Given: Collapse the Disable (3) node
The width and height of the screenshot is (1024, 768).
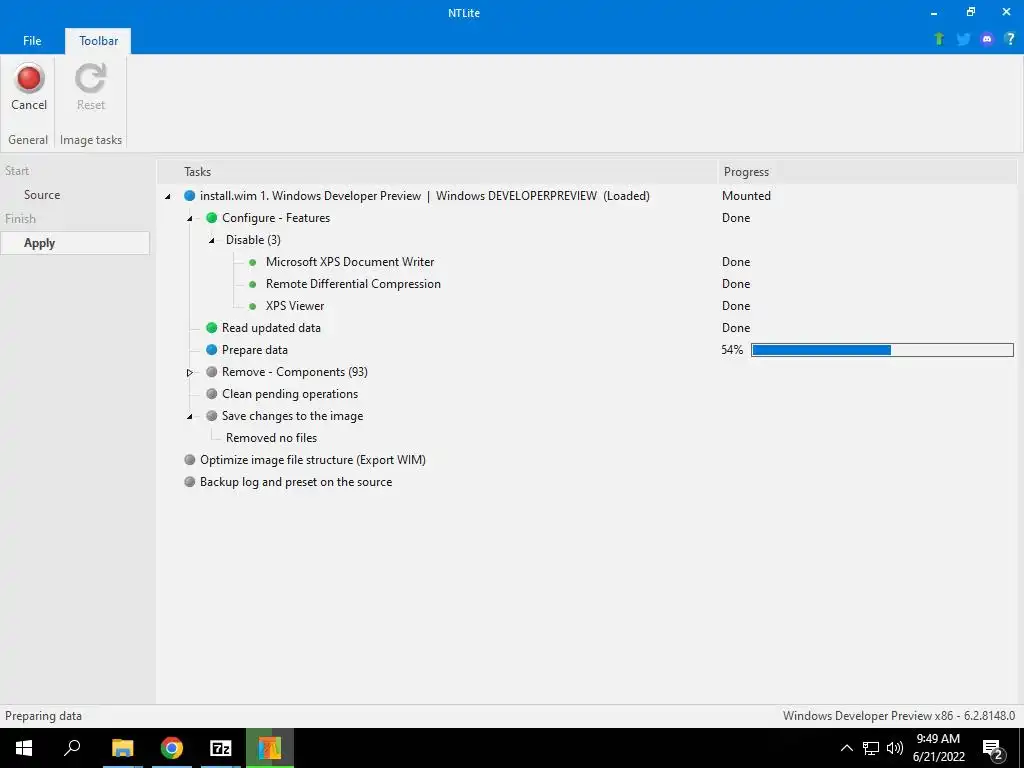Looking at the screenshot, I should tap(212, 240).
